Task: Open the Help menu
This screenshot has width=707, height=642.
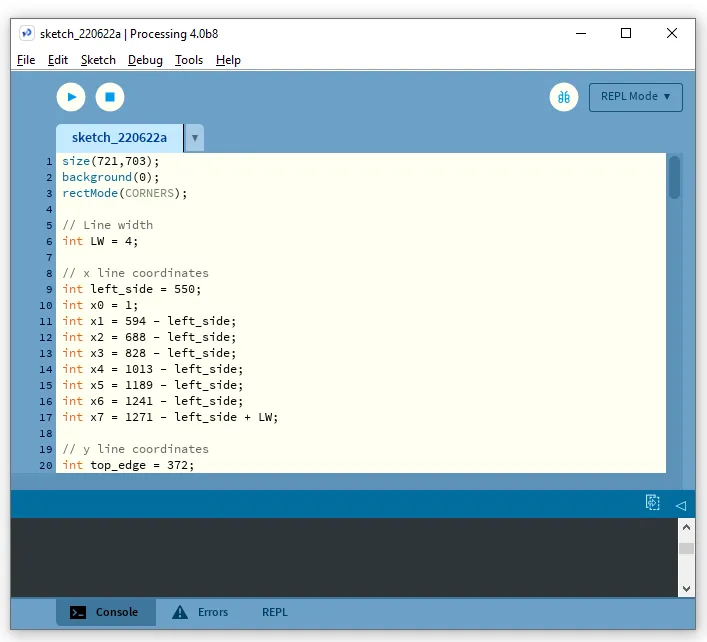Action: coord(228,60)
